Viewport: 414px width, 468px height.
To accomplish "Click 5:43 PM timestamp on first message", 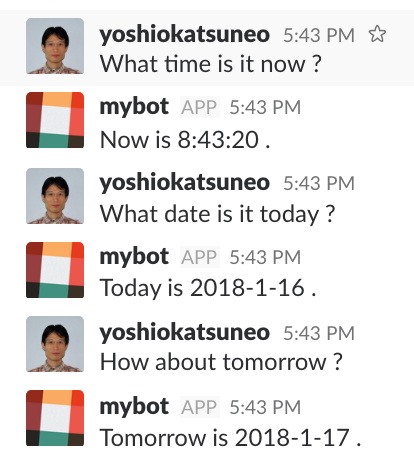I will [319, 35].
